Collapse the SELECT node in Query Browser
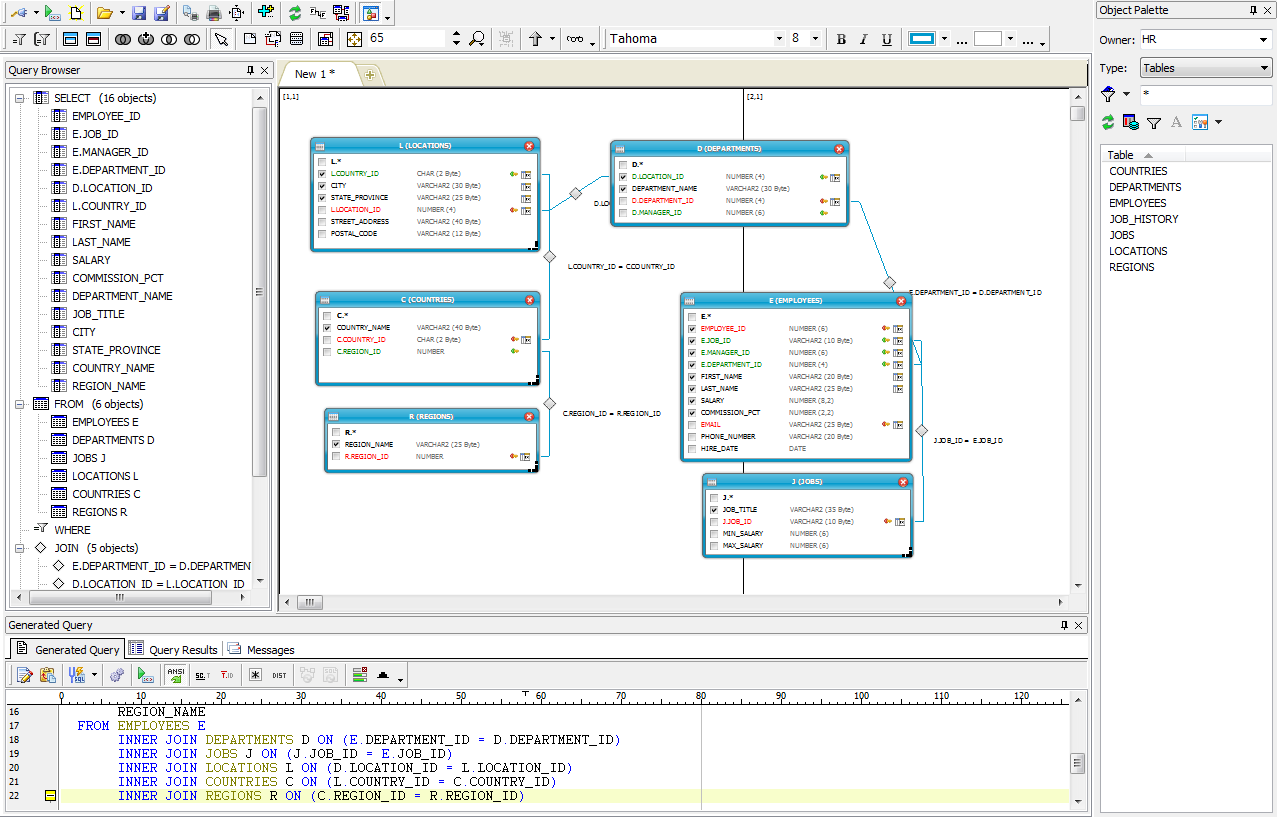This screenshot has width=1277, height=817. point(20,98)
